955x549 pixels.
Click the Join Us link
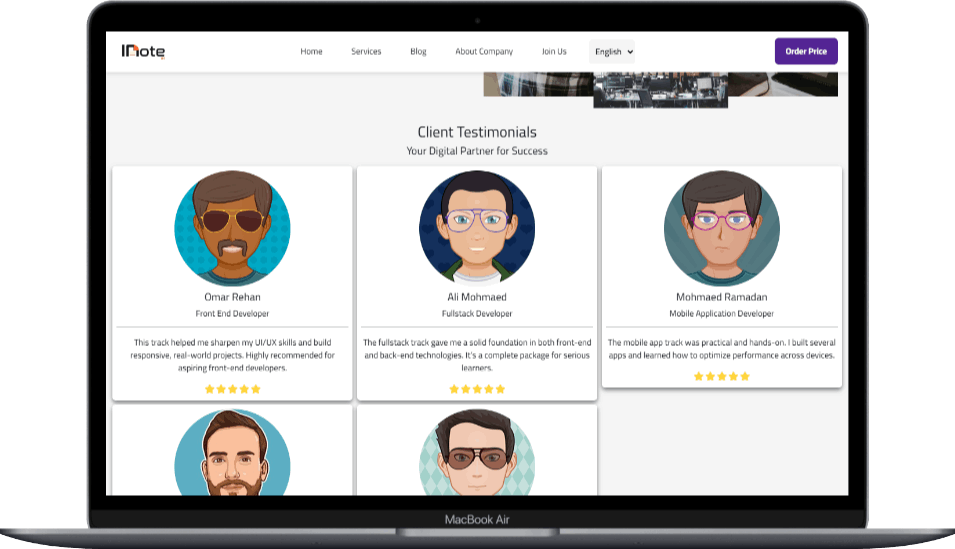click(x=554, y=52)
